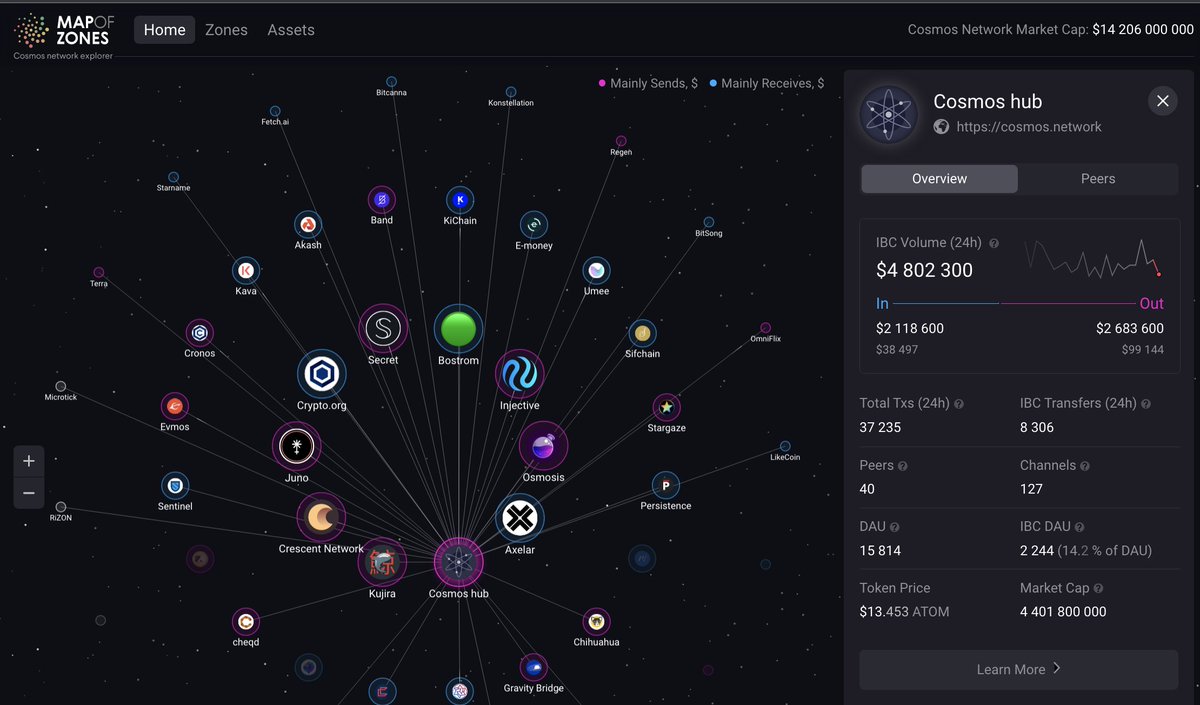Click the Learn More button
1200x705 pixels.
(1019, 669)
